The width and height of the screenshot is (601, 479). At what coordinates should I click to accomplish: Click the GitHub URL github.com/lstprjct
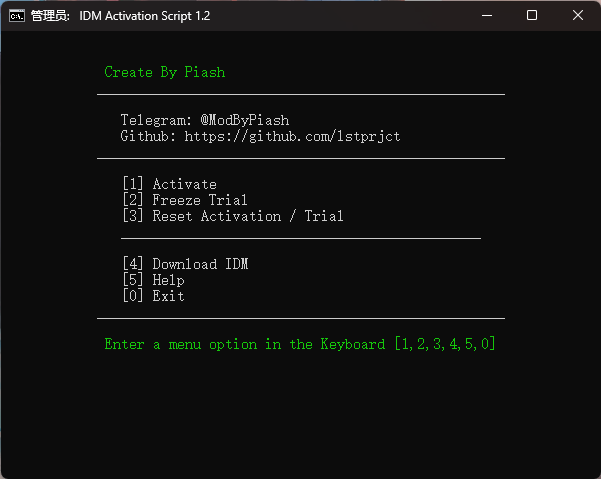(x=292, y=136)
